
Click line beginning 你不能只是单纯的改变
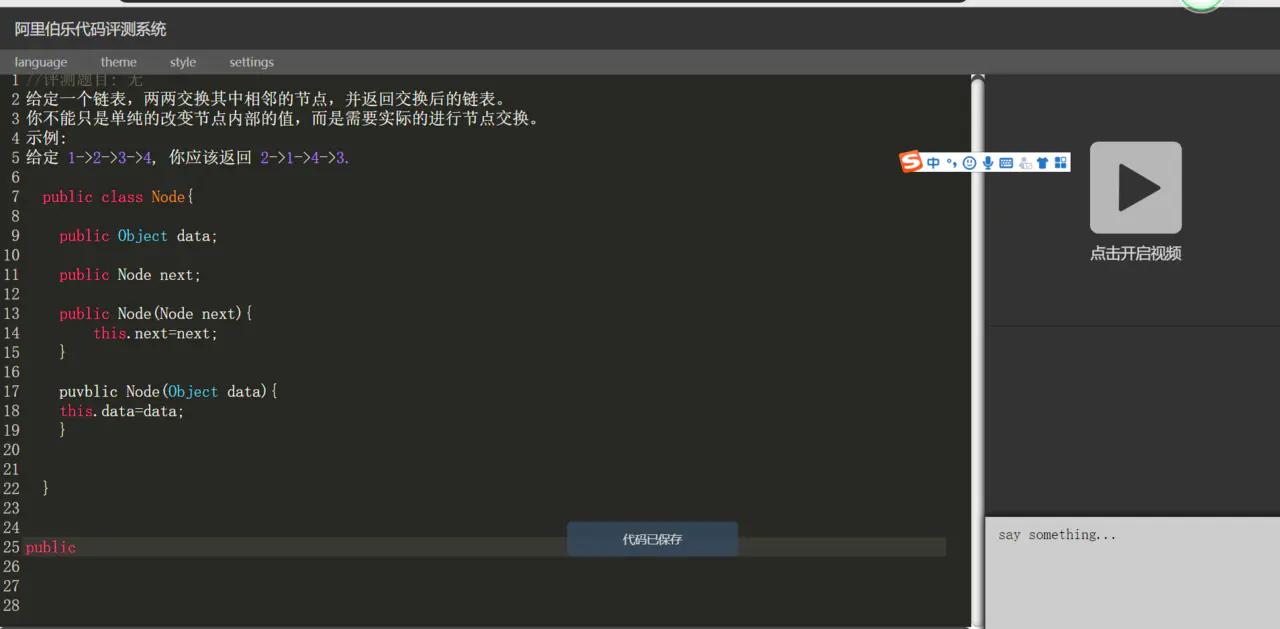[283, 119]
